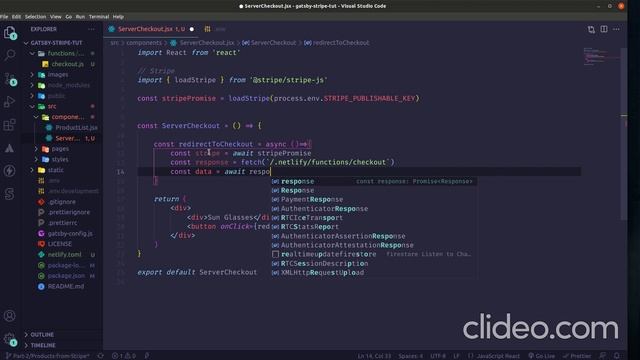The image size is (640, 360).
Task: Click the sync changes icon in status bar
Action: [100, 356]
